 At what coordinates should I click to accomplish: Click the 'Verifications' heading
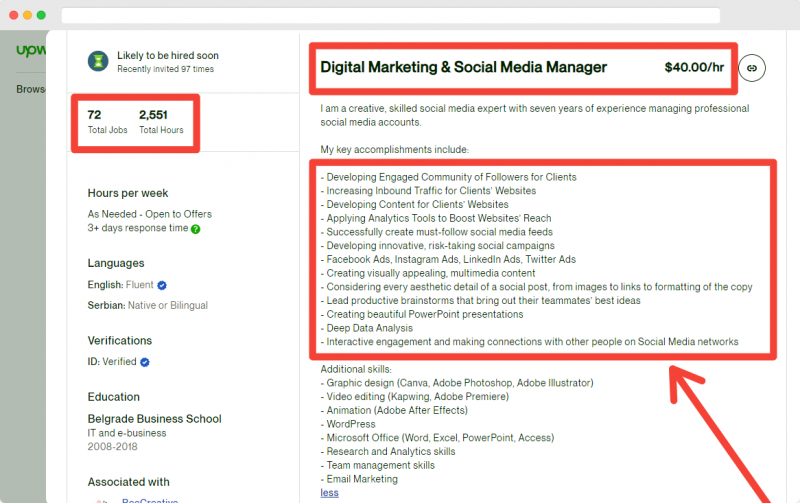tap(119, 341)
